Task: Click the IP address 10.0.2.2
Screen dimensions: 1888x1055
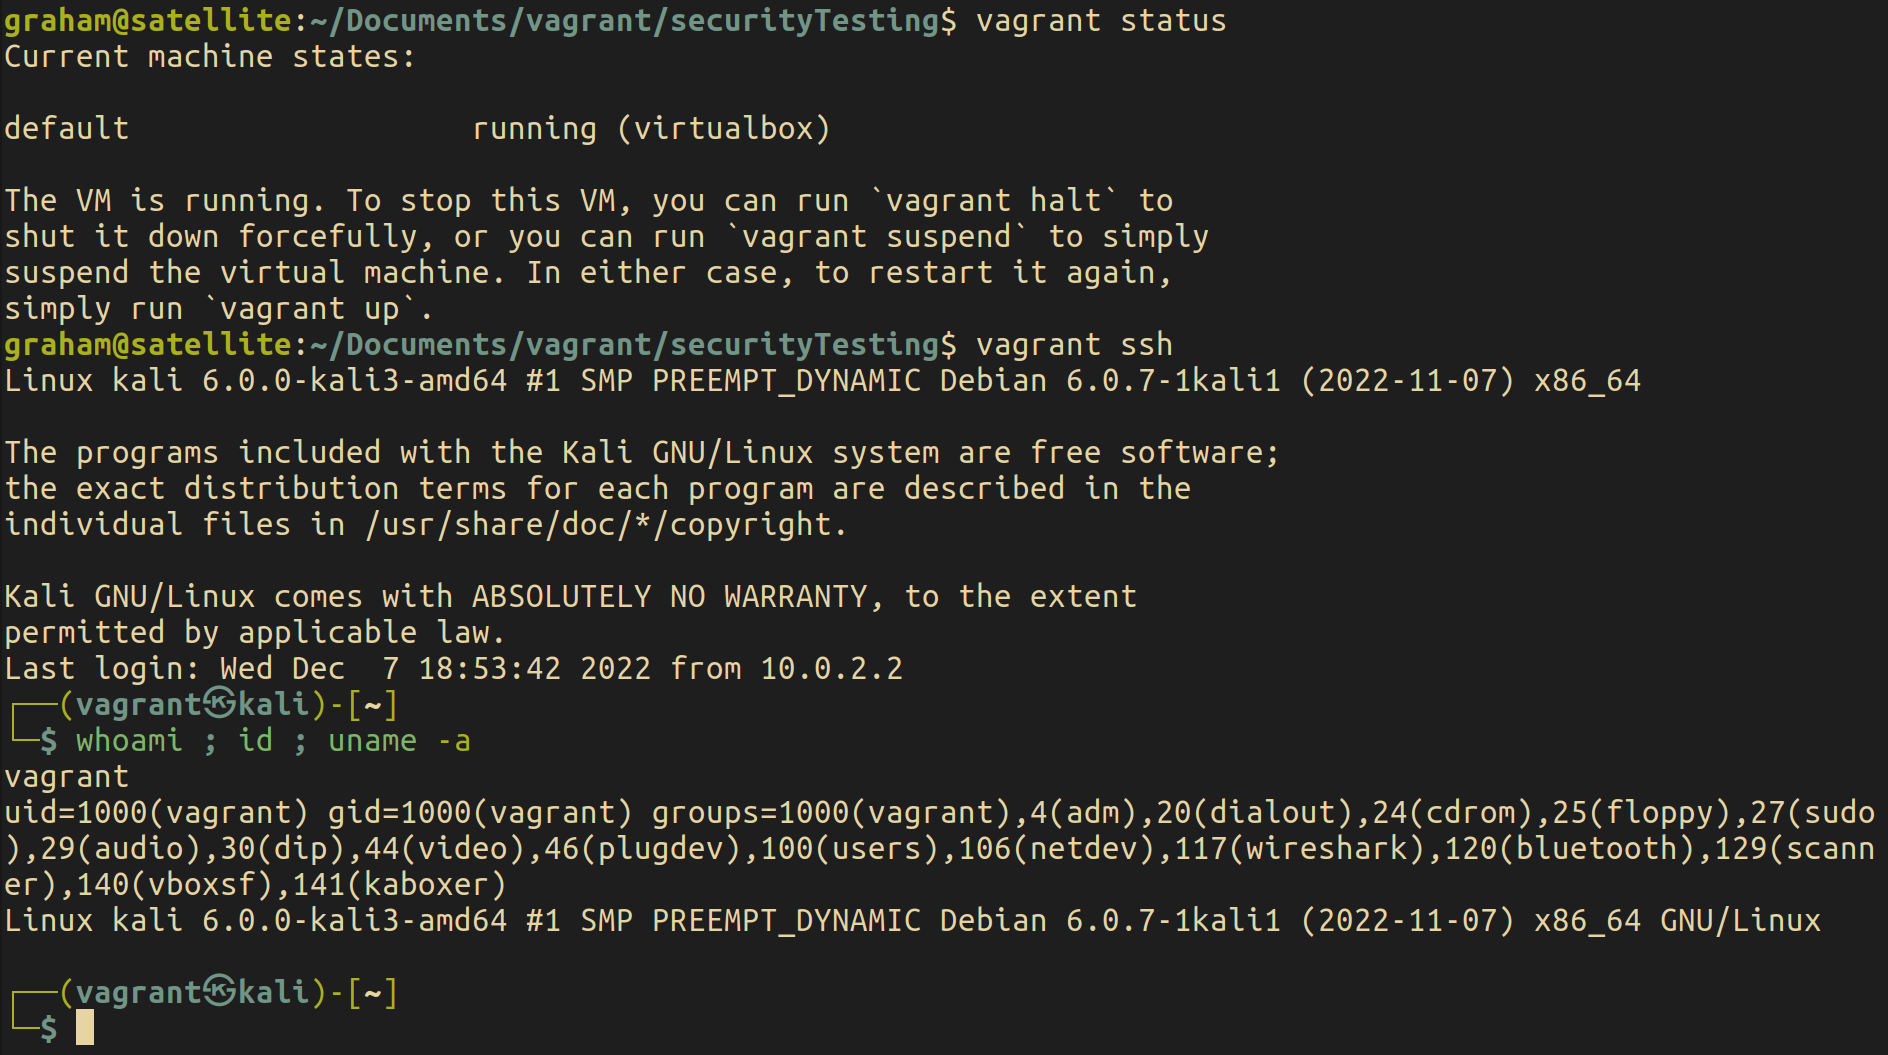Action: (832, 669)
